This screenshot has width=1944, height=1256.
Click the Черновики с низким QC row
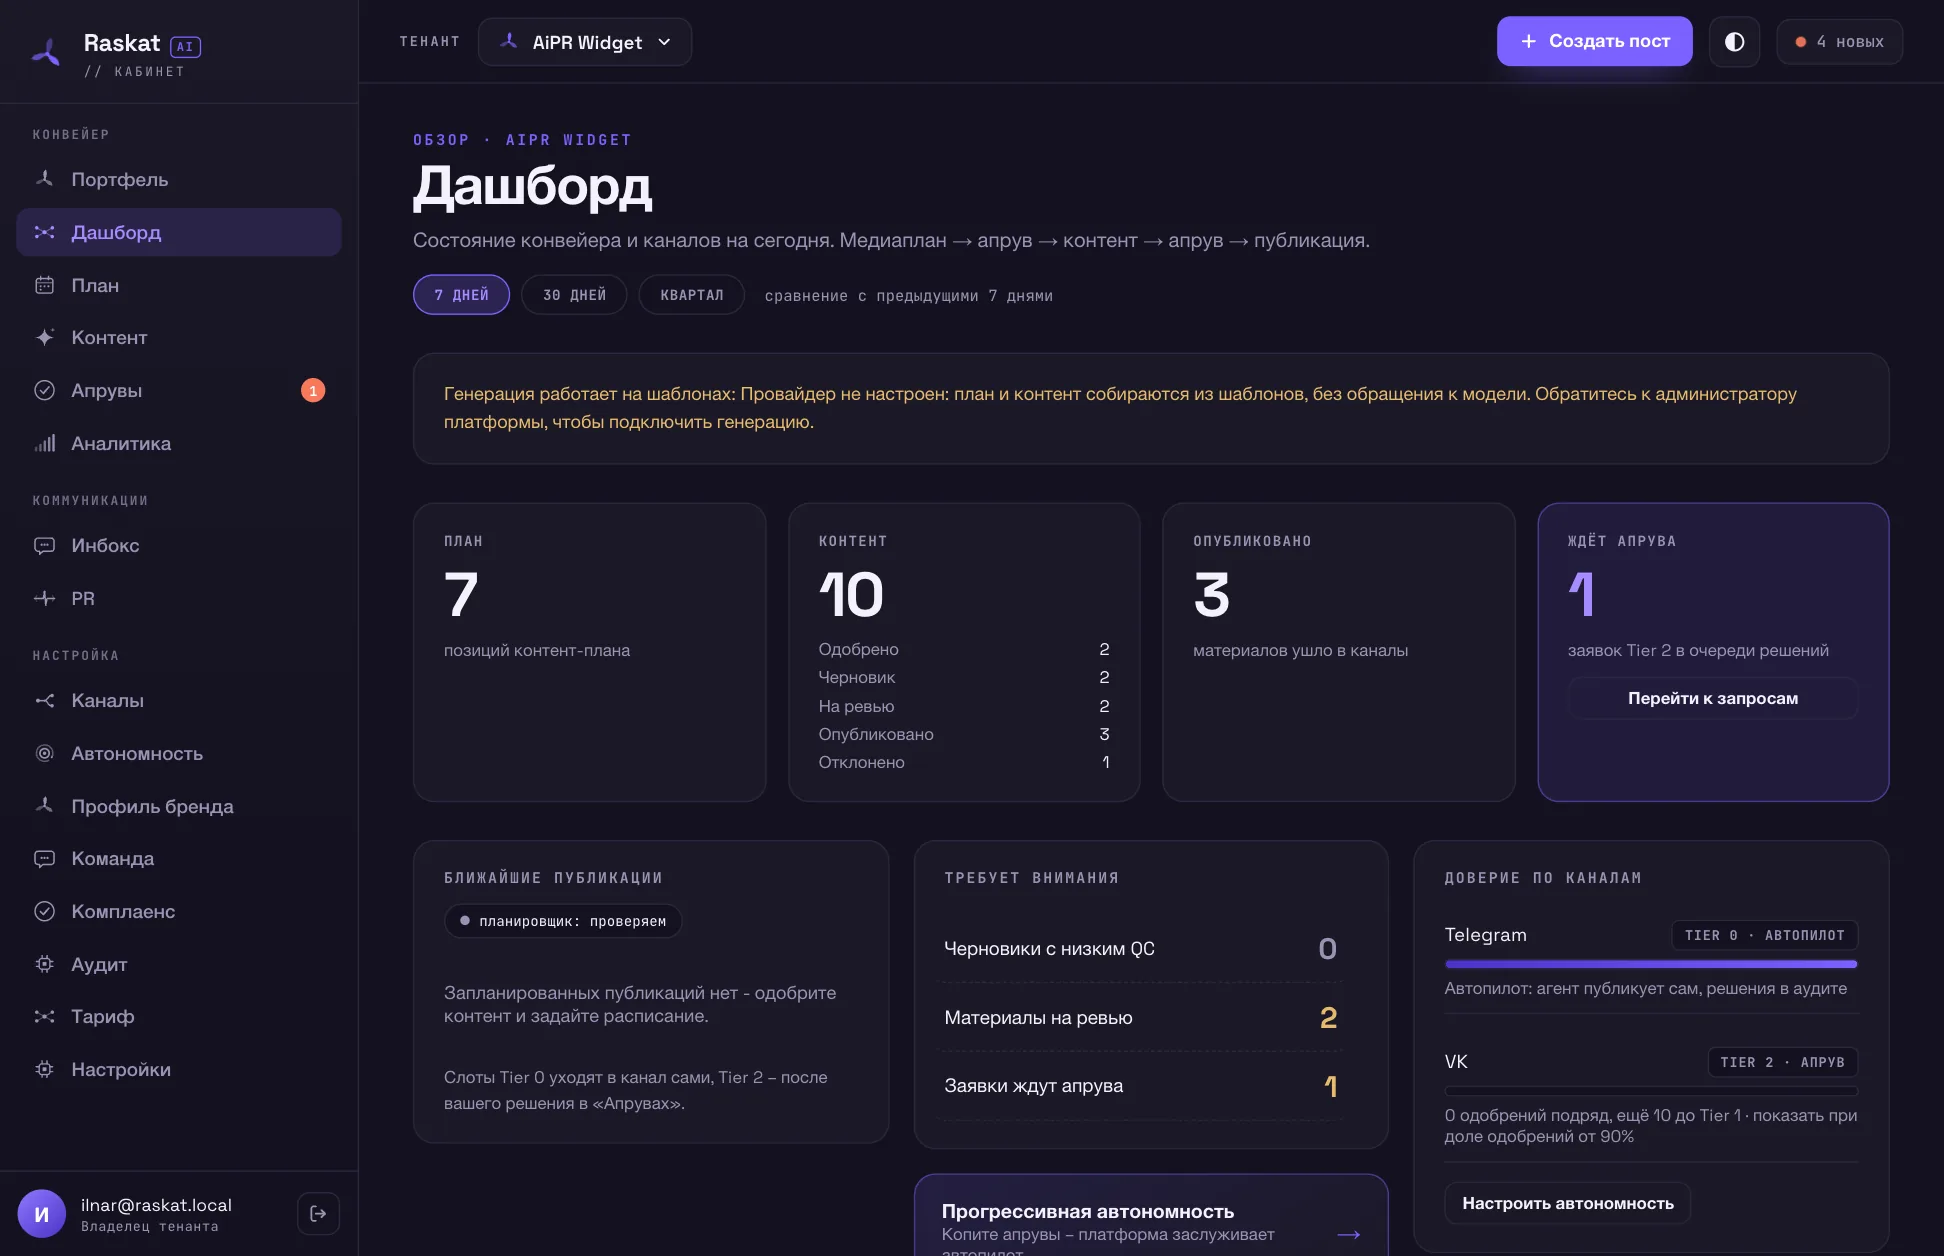pos(1141,948)
